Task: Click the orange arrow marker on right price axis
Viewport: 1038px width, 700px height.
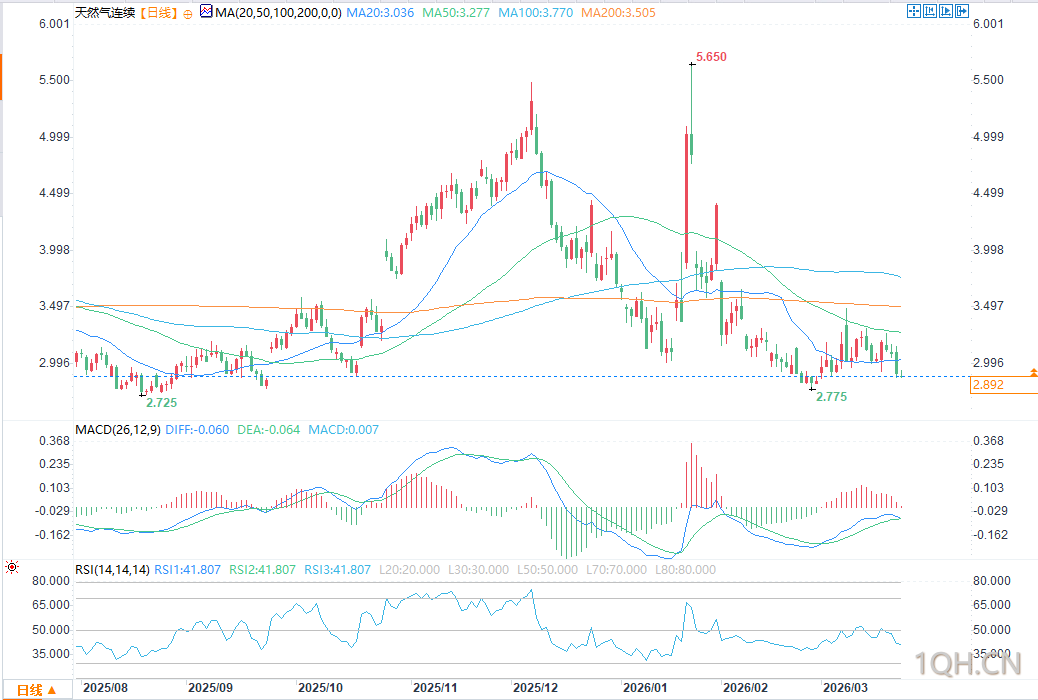Action: point(1033,371)
